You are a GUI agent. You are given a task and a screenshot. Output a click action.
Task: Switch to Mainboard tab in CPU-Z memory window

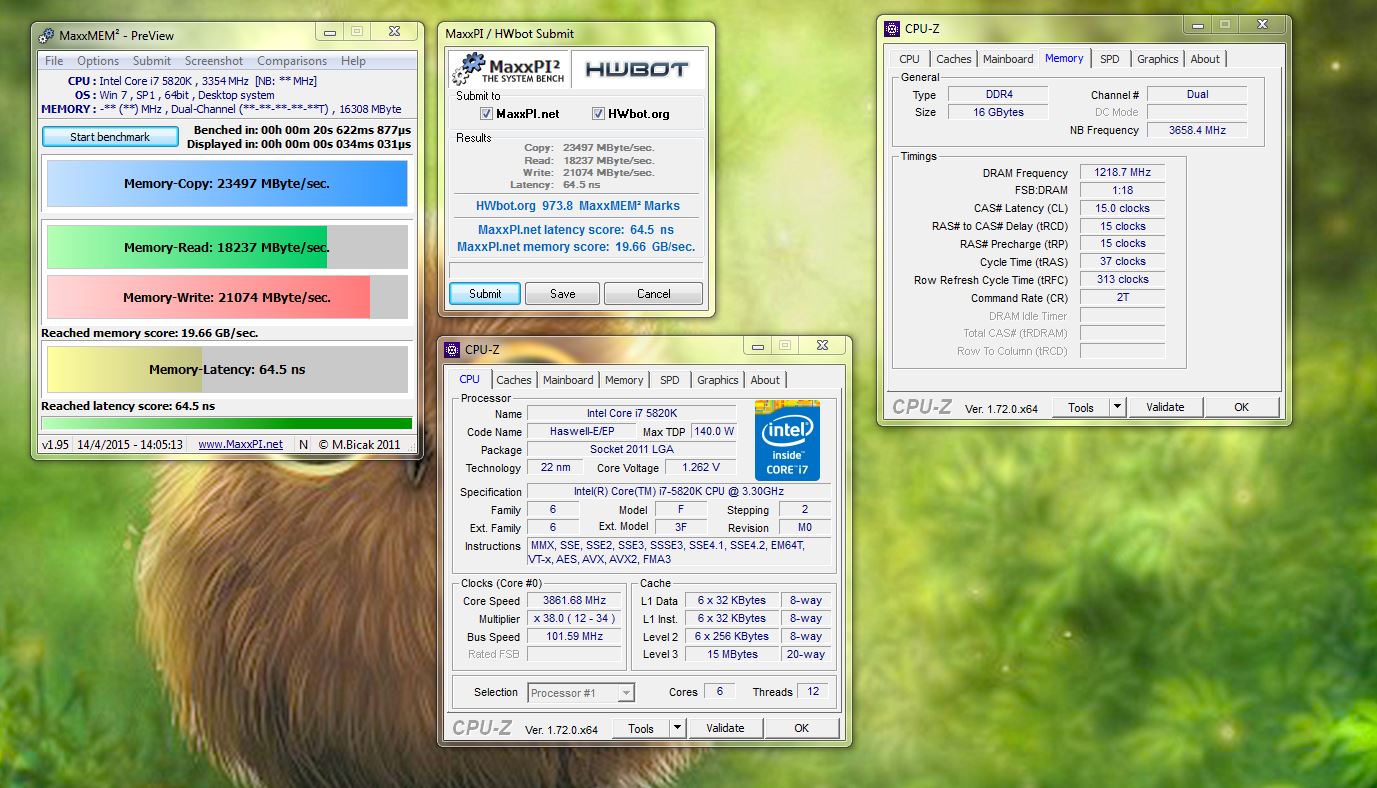[1008, 59]
